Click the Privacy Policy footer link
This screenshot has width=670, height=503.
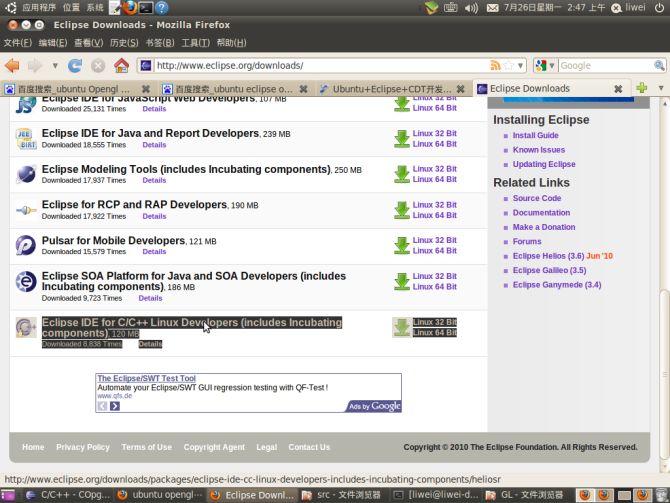pyautogui.click(x=82, y=447)
